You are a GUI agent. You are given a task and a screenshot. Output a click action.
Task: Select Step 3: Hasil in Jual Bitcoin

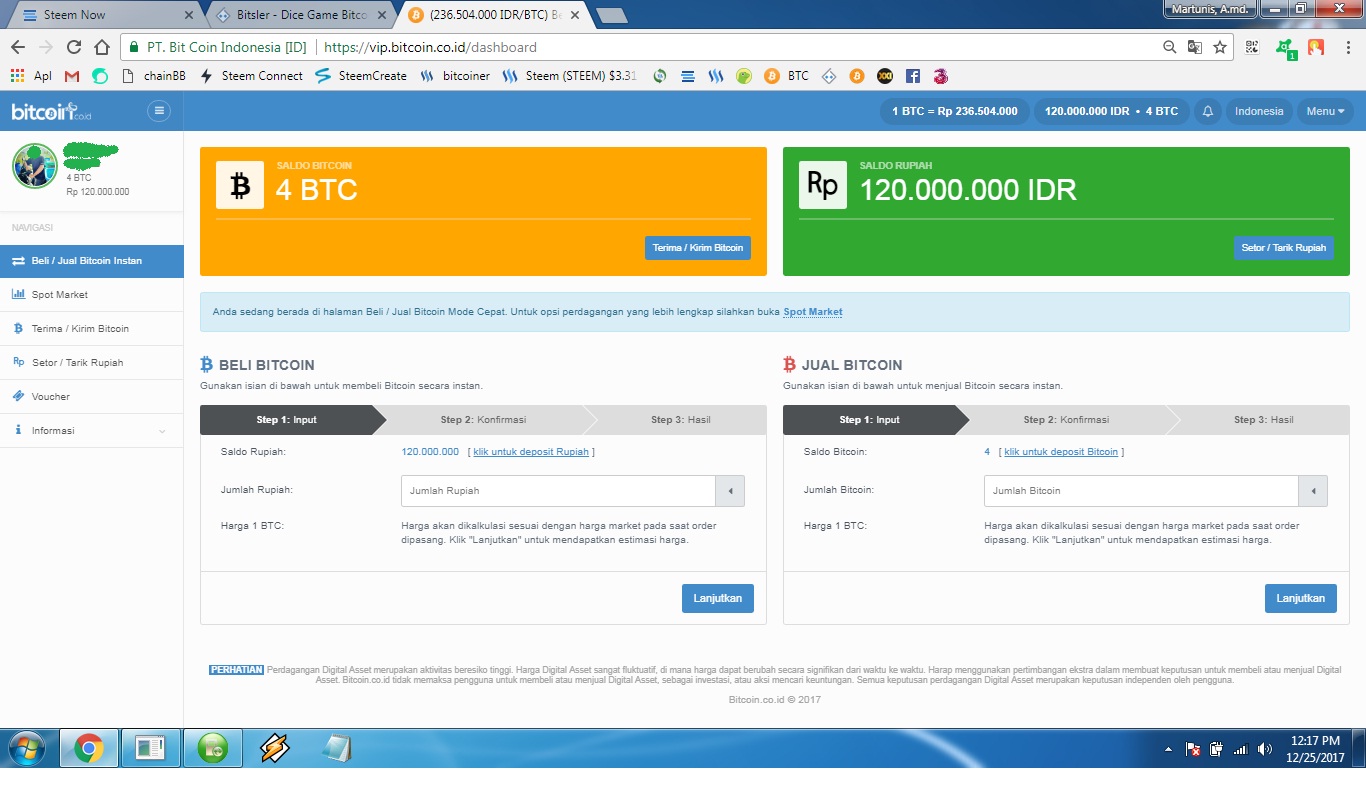click(1263, 420)
